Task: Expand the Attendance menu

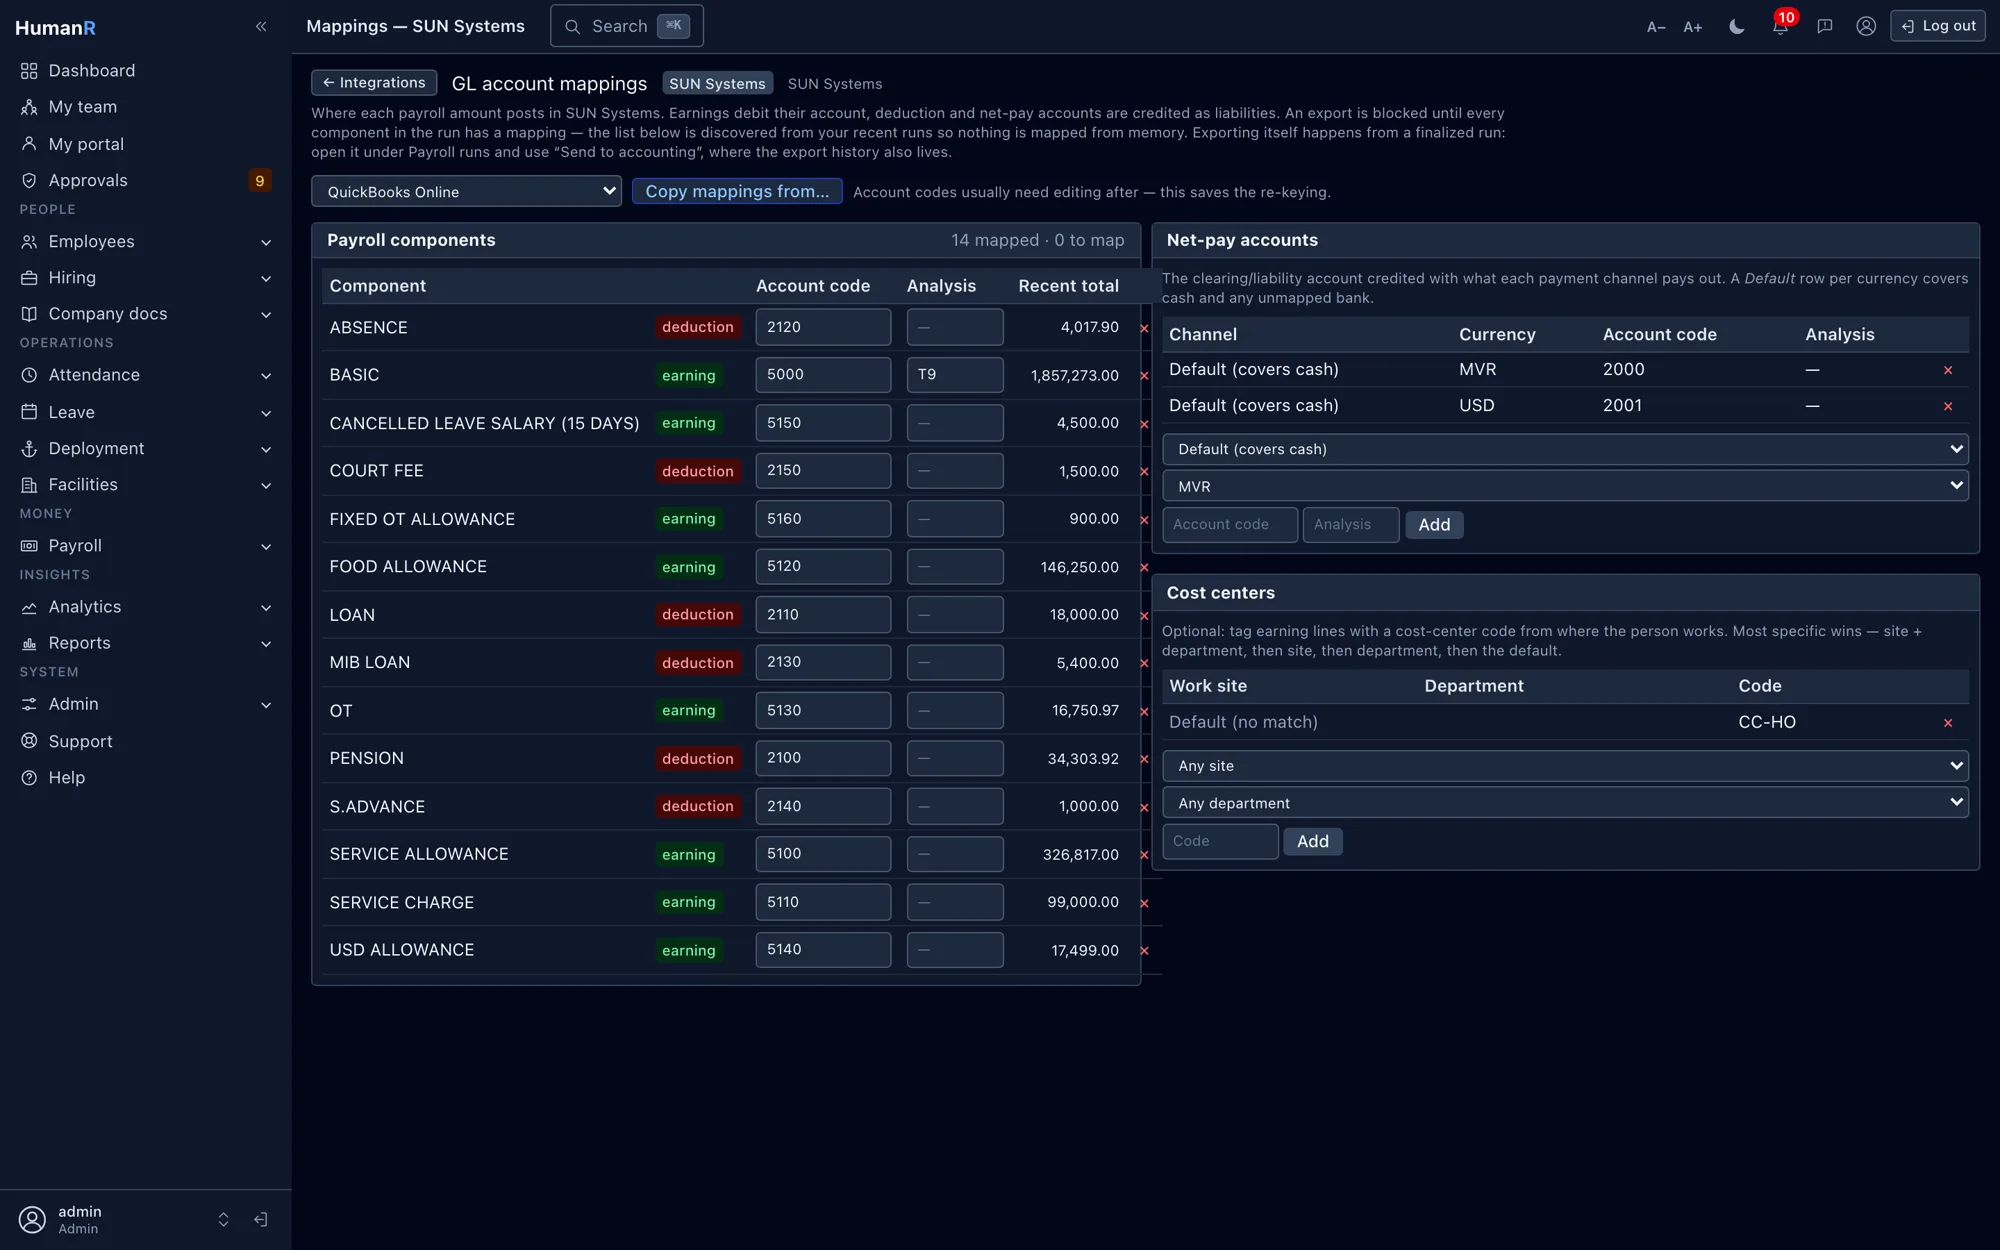Action: (146, 375)
